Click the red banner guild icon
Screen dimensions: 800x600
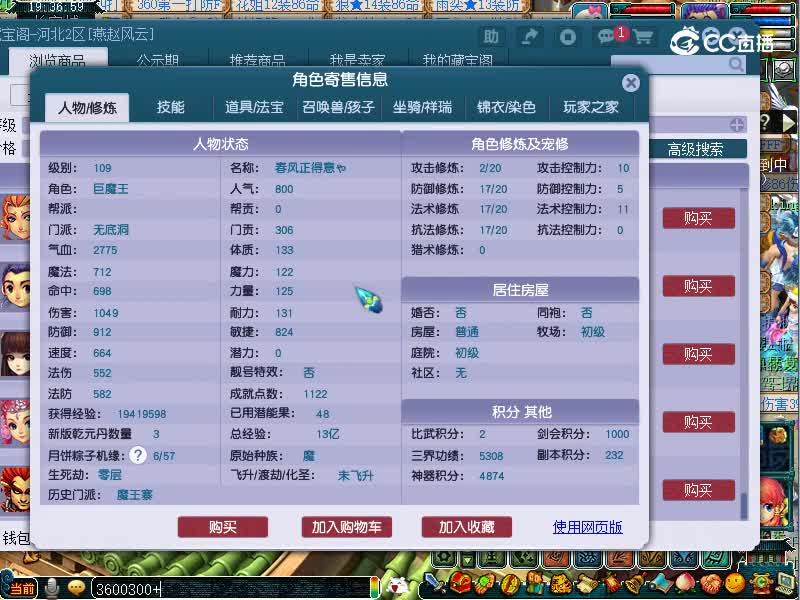[612, 583]
